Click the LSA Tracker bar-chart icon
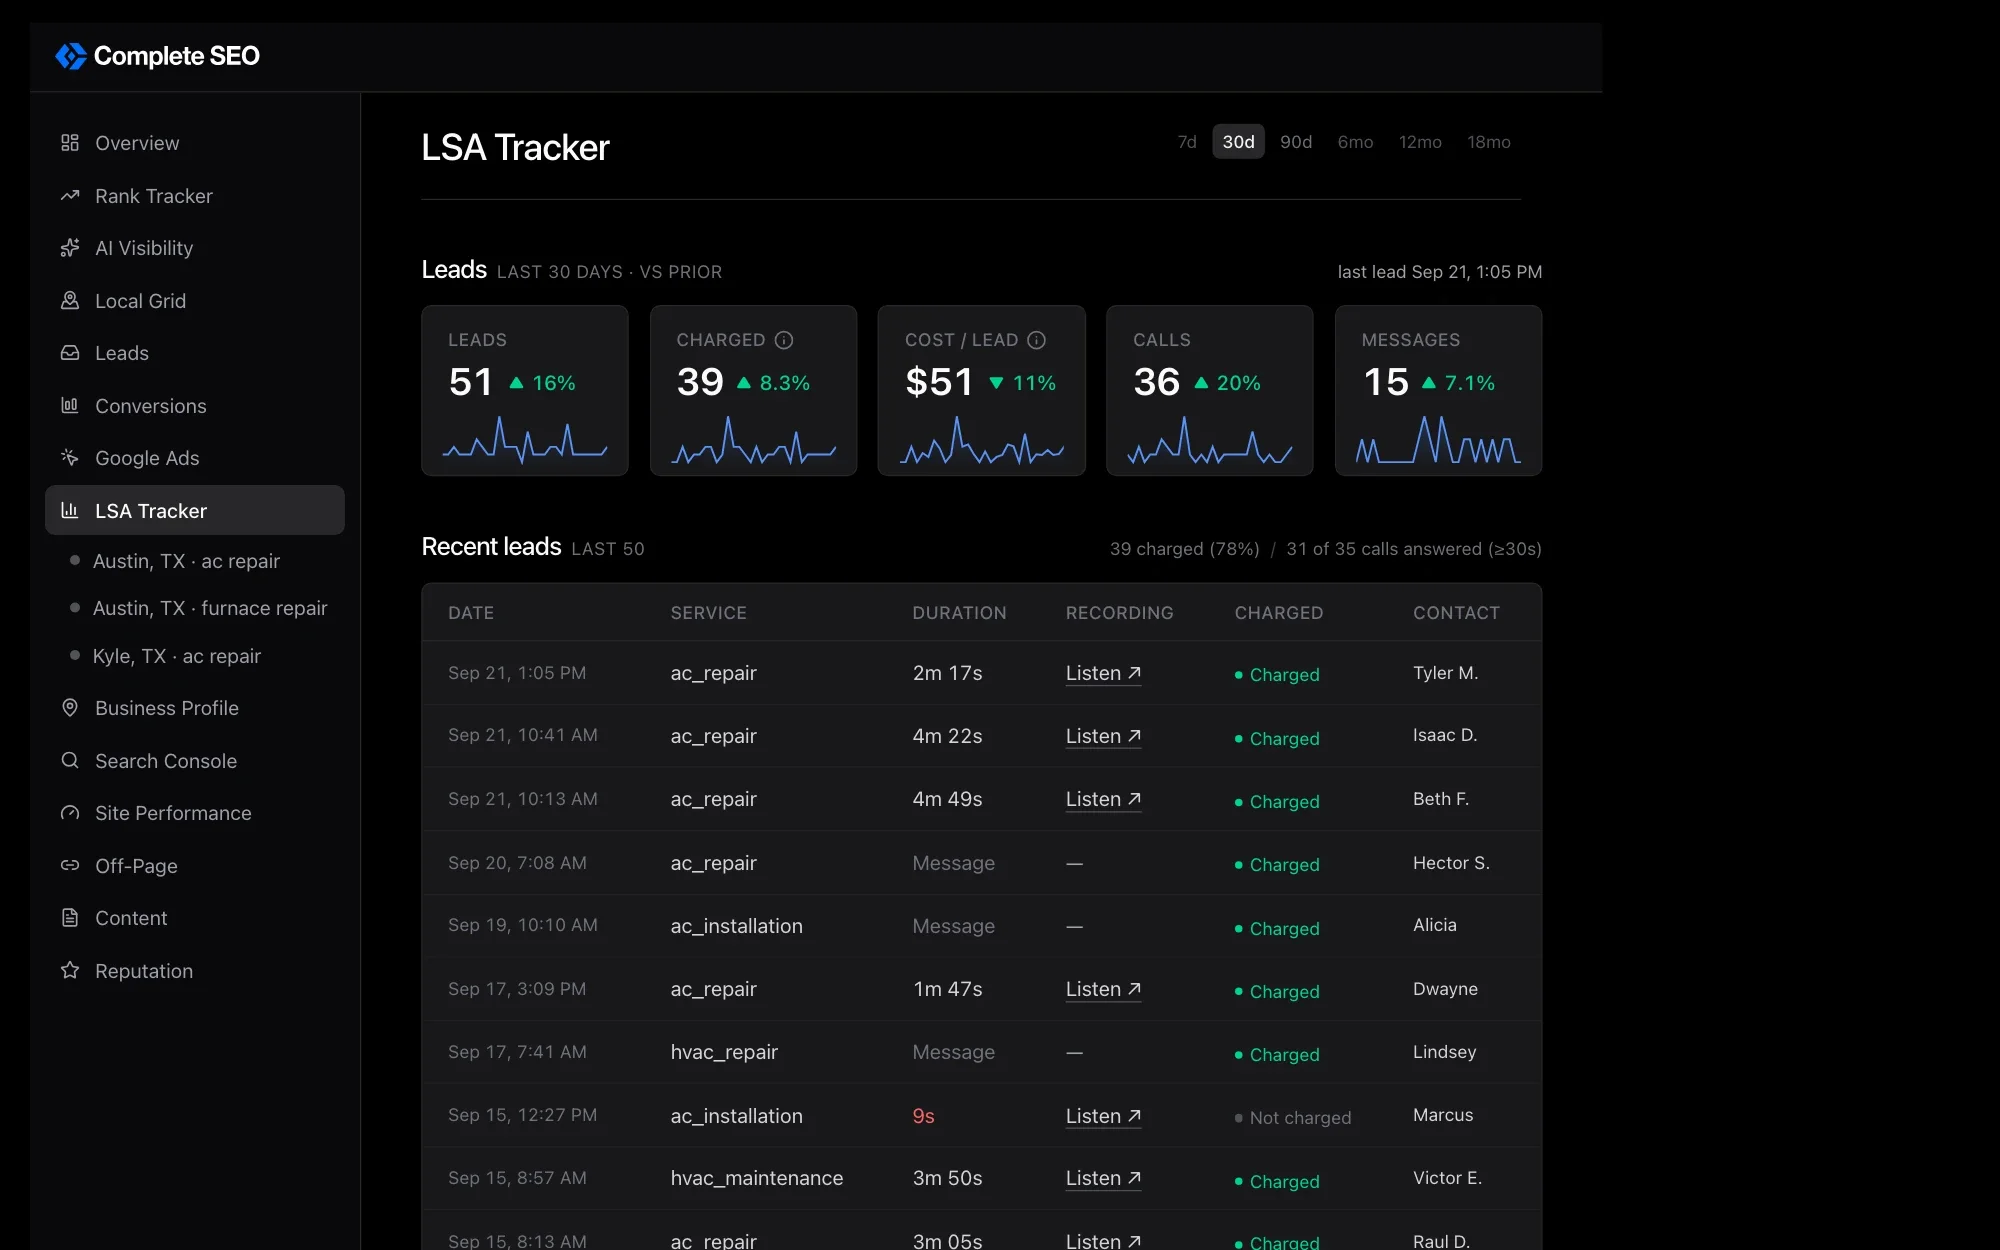2000x1250 pixels. 70,511
